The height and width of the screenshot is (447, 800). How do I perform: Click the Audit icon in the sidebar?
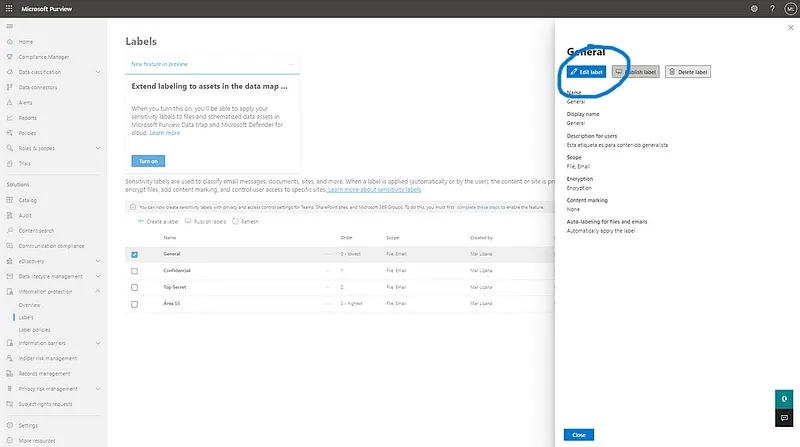point(10,215)
